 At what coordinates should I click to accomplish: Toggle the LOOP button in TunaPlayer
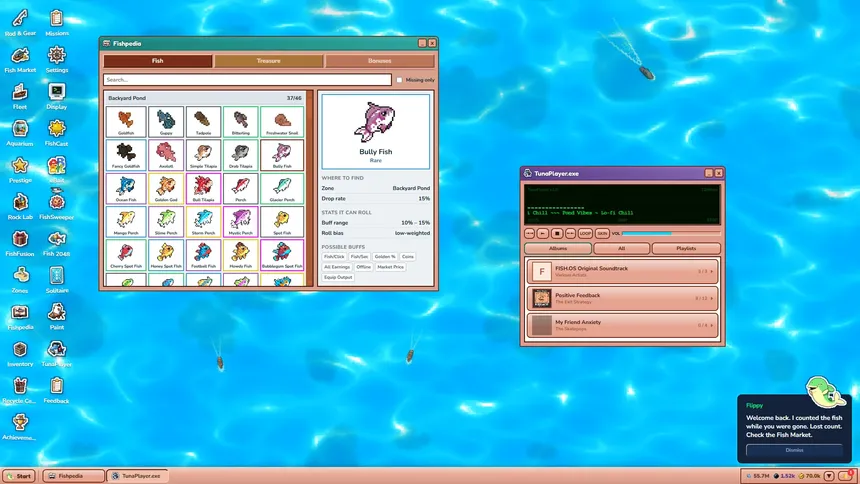click(x=585, y=233)
